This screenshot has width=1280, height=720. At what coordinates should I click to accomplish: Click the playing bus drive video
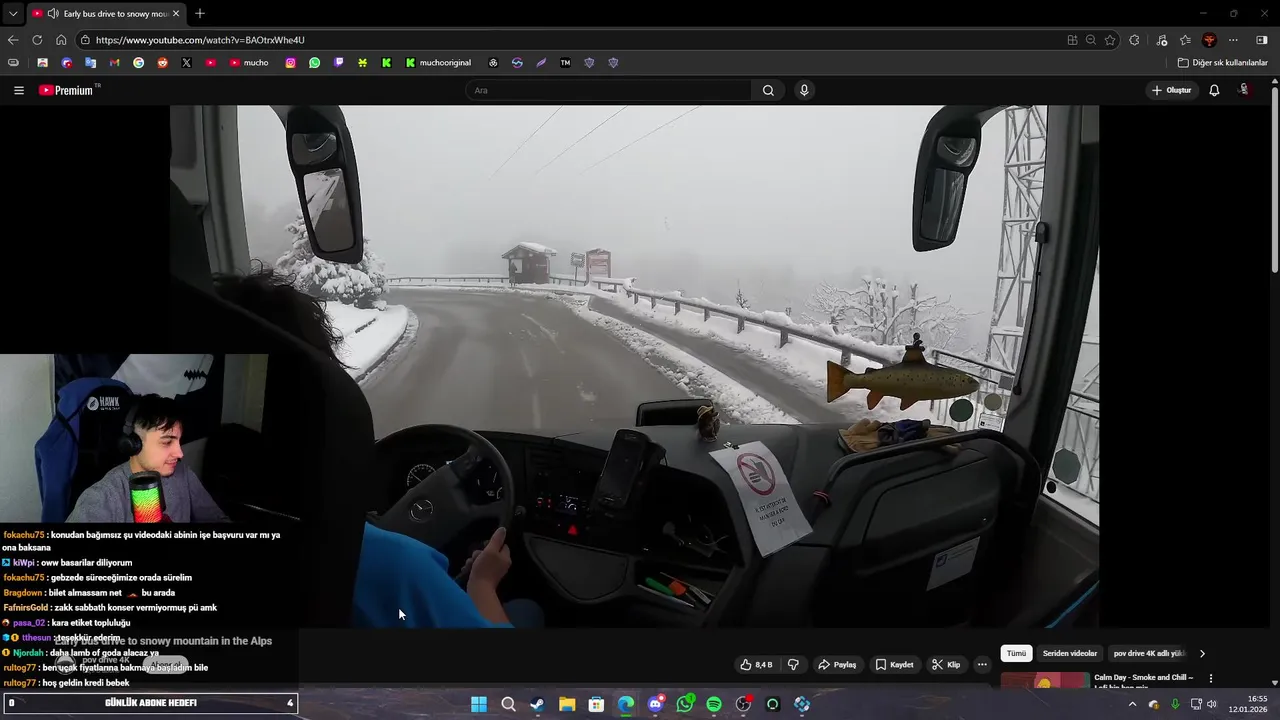click(x=634, y=366)
